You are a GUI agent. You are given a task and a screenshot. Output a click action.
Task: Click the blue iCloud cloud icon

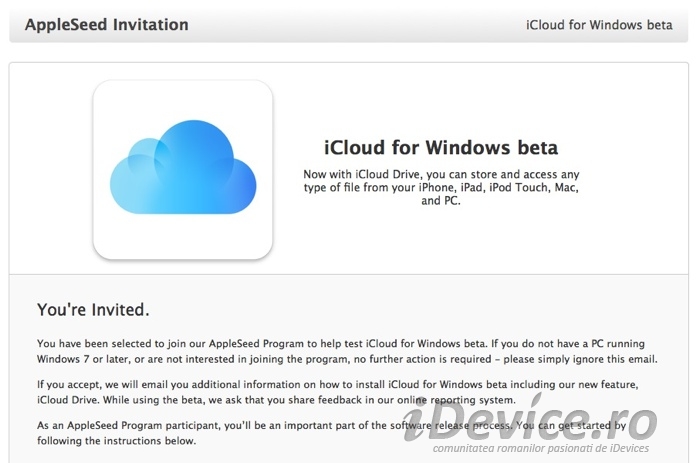[x=183, y=167]
